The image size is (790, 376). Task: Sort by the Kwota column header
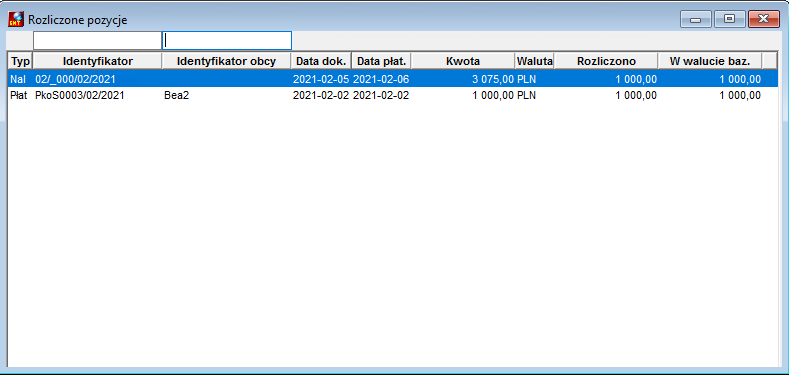(463, 61)
